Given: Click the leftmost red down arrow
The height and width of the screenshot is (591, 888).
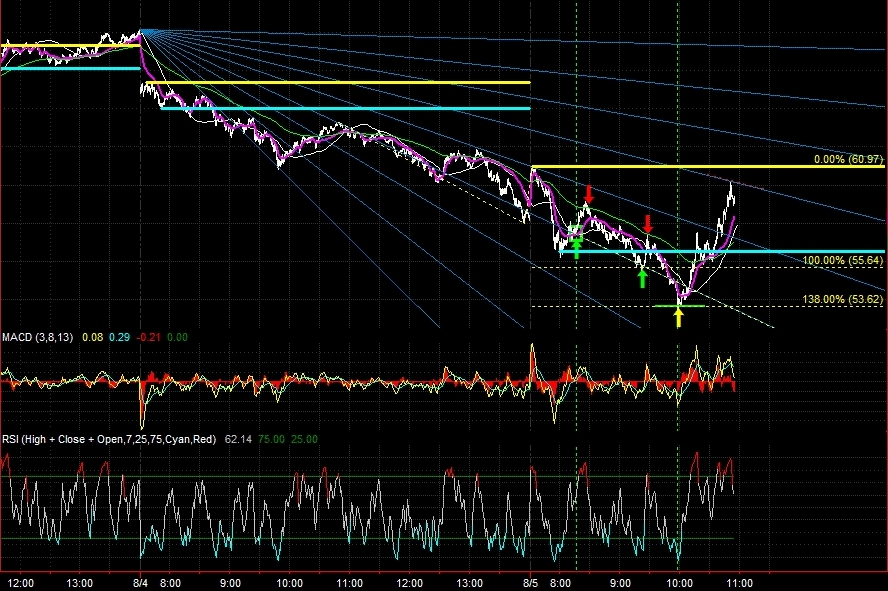Looking at the screenshot, I should [x=590, y=193].
